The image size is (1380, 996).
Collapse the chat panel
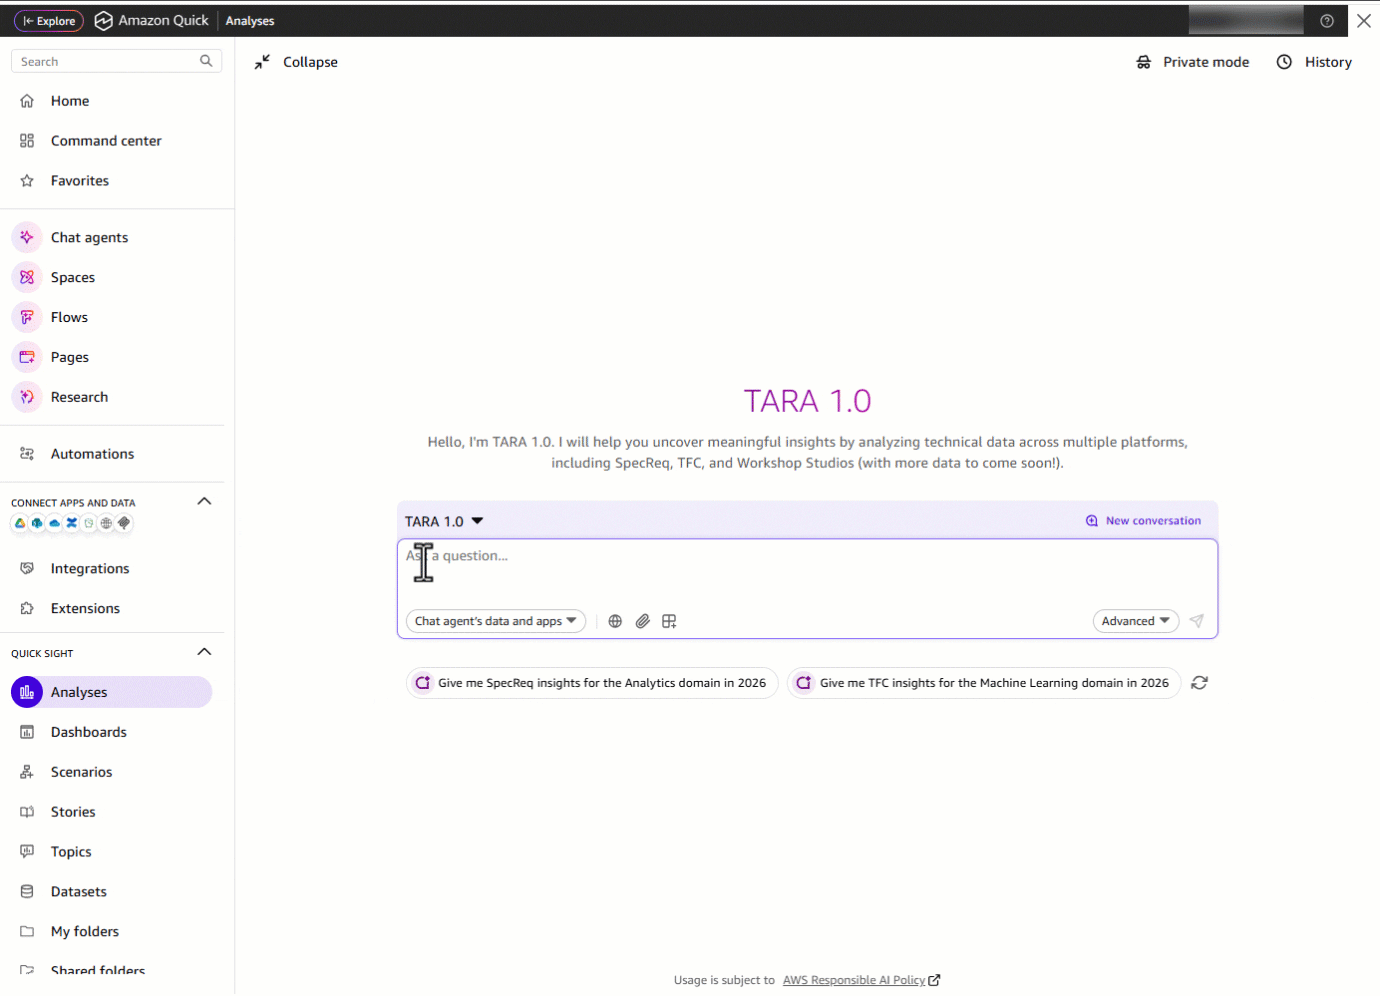tap(296, 62)
